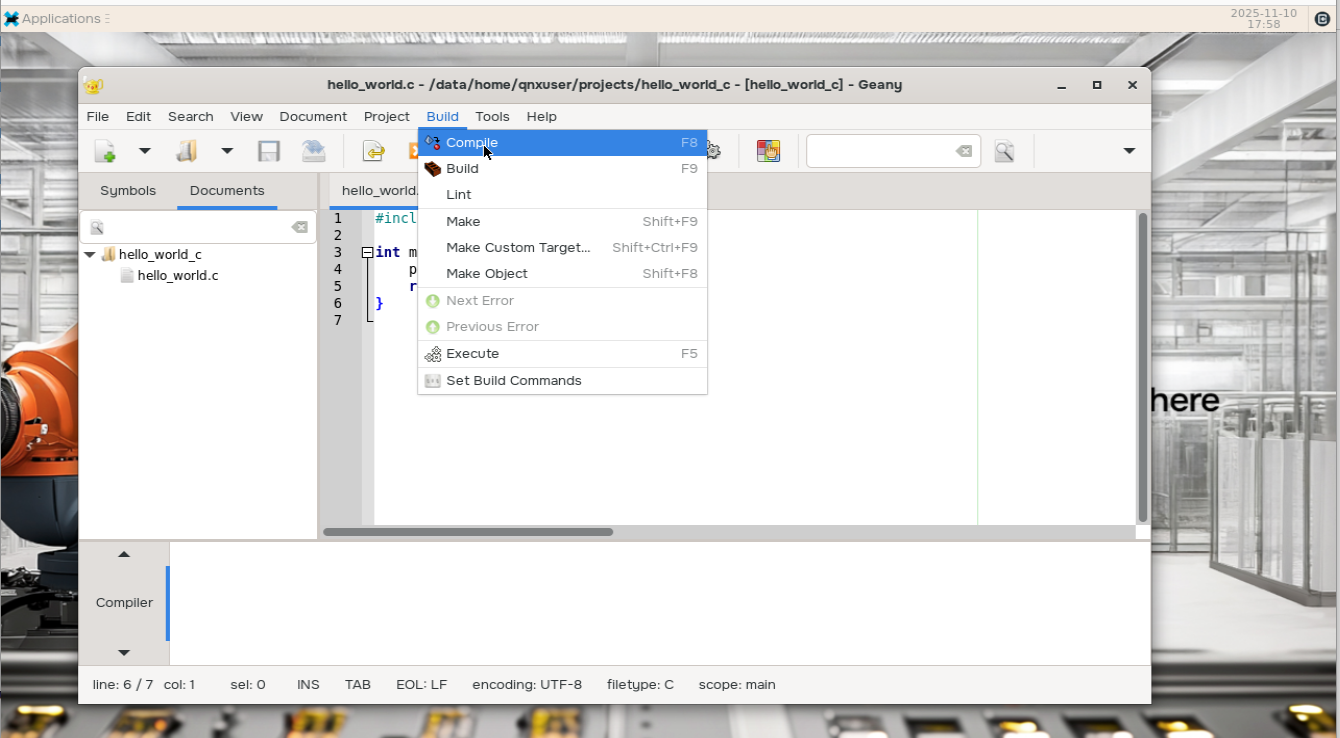1340x738 pixels.
Task: Expand the toolbar overflow arrow at far right
Action: 1129,151
